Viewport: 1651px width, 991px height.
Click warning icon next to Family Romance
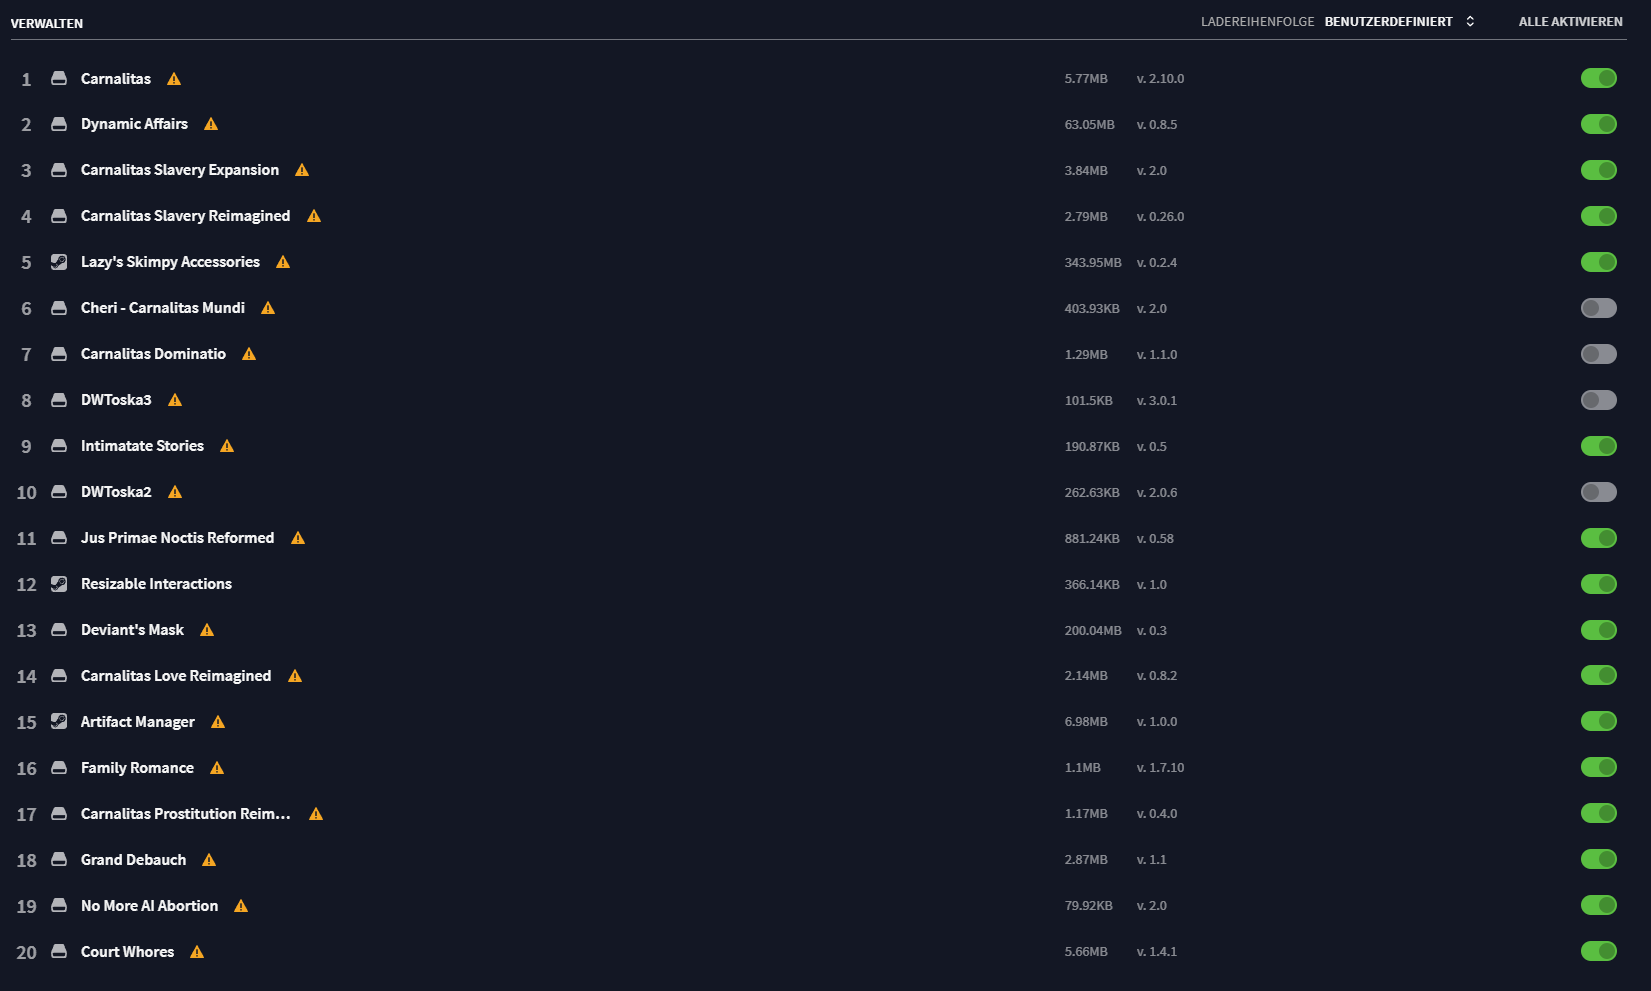(x=217, y=768)
